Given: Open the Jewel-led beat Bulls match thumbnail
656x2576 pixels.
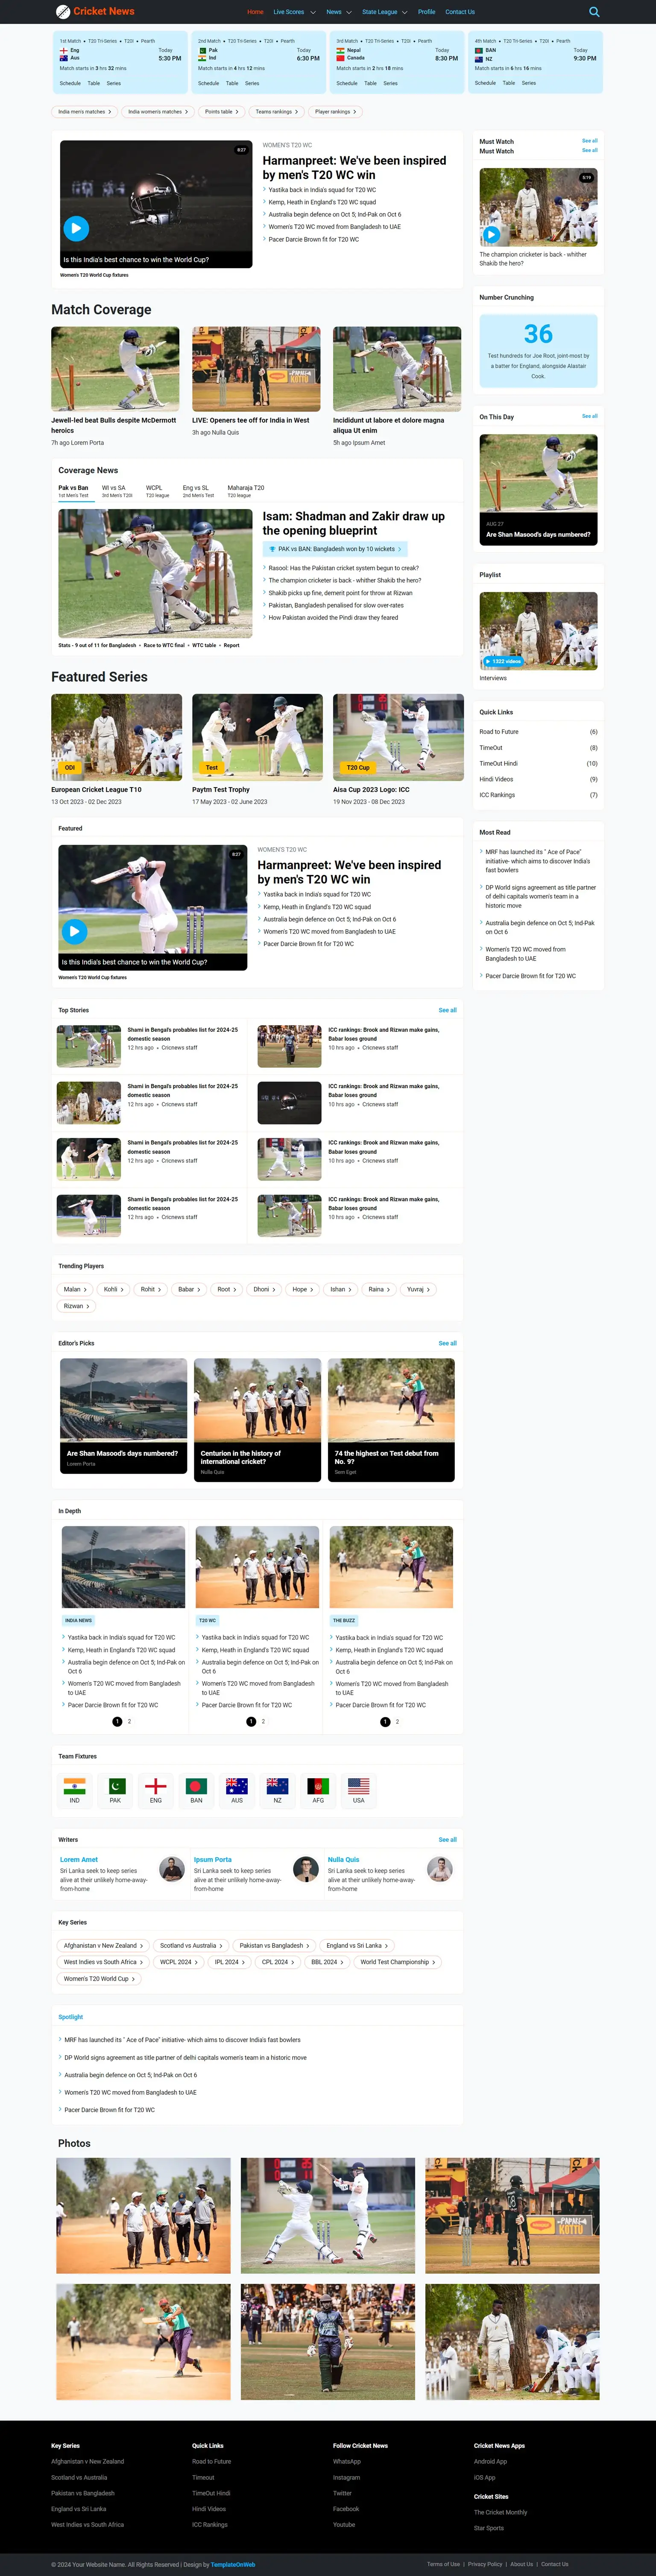Looking at the screenshot, I should pos(115,369).
